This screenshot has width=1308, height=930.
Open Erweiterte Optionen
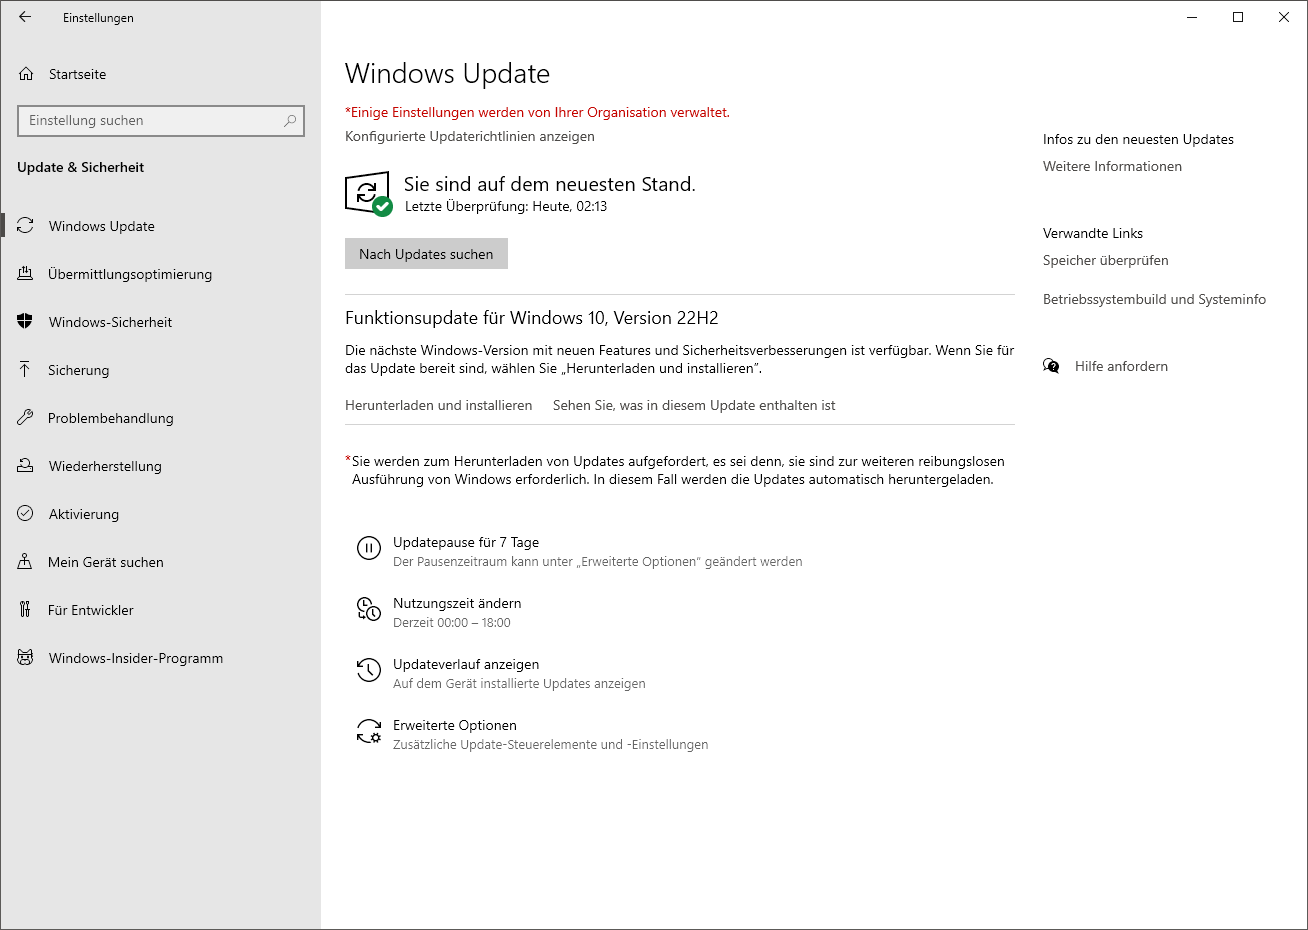[455, 725]
